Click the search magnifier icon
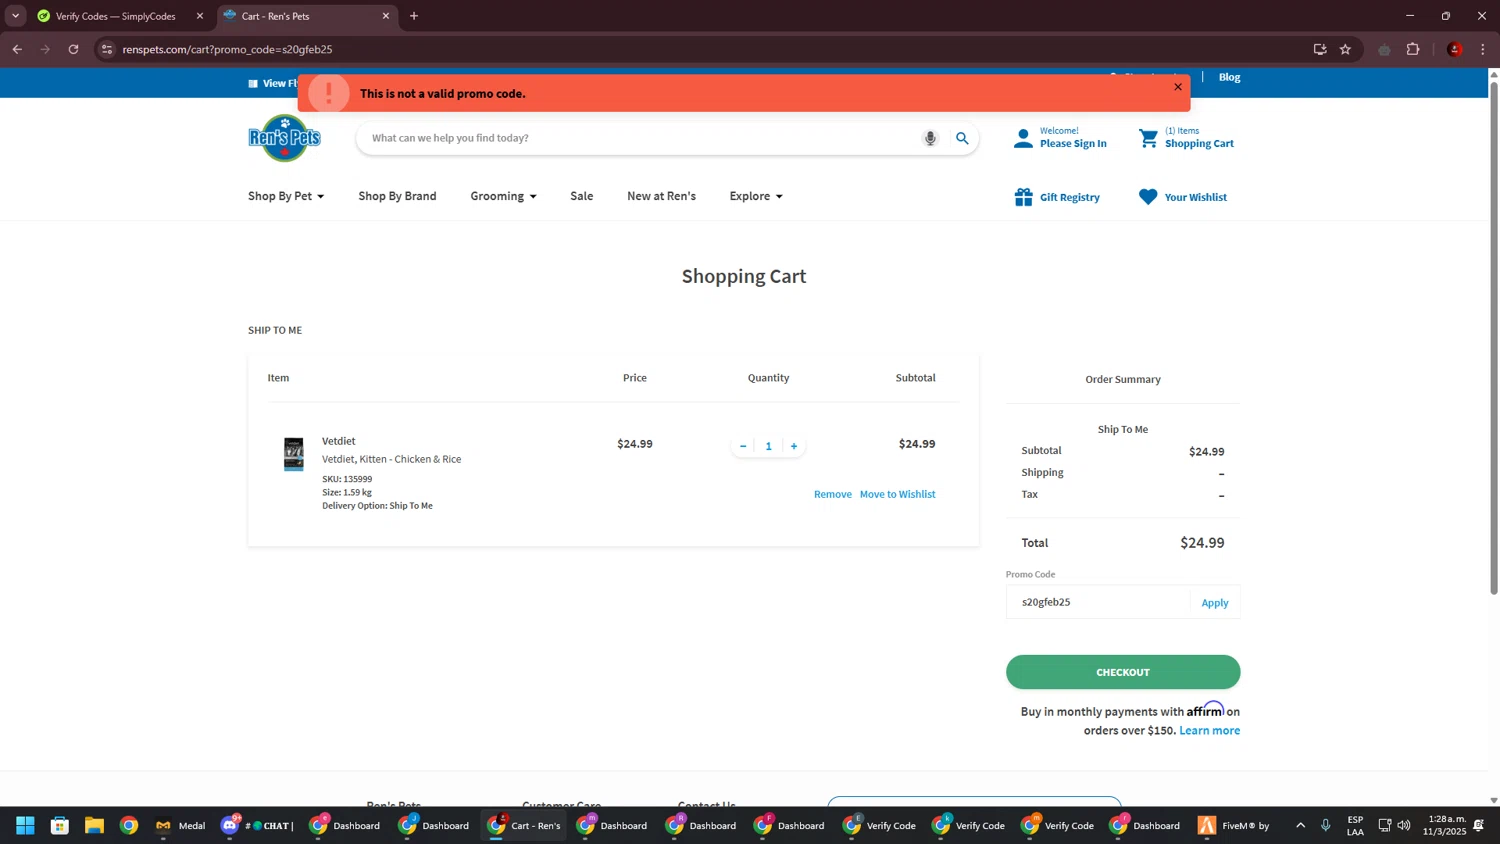Screen dimensions: 1500x844 962,138
